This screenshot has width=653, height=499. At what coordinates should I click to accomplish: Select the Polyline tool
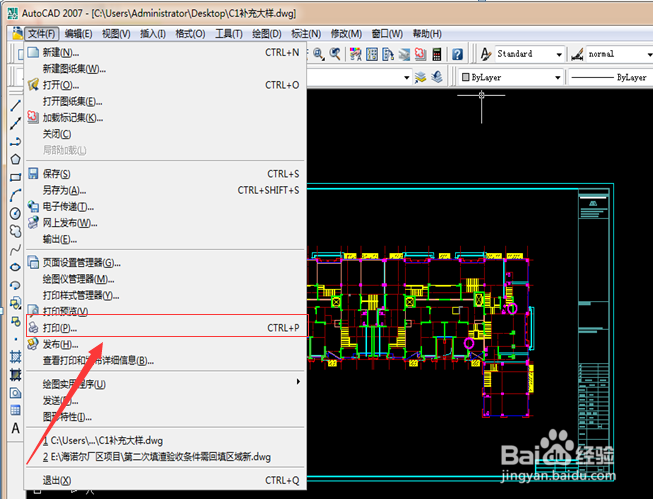(x=15, y=142)
